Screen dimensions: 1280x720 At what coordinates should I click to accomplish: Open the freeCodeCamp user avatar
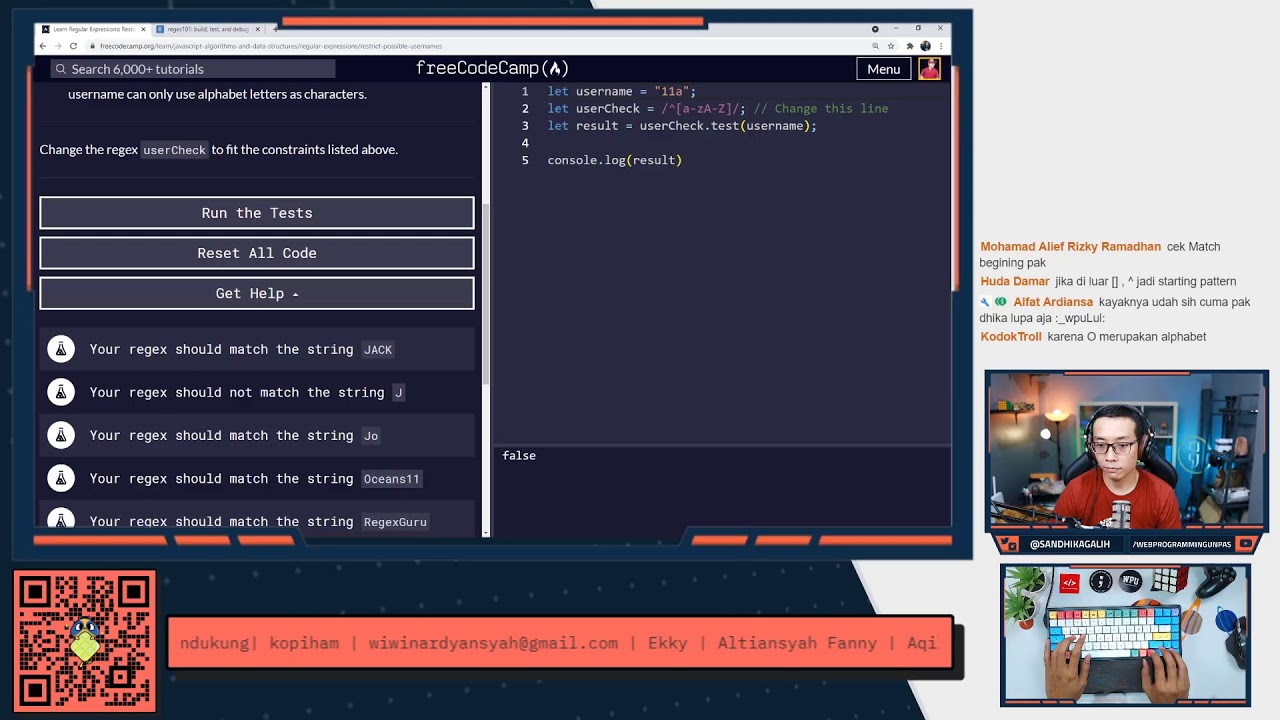tap(930, 69)
